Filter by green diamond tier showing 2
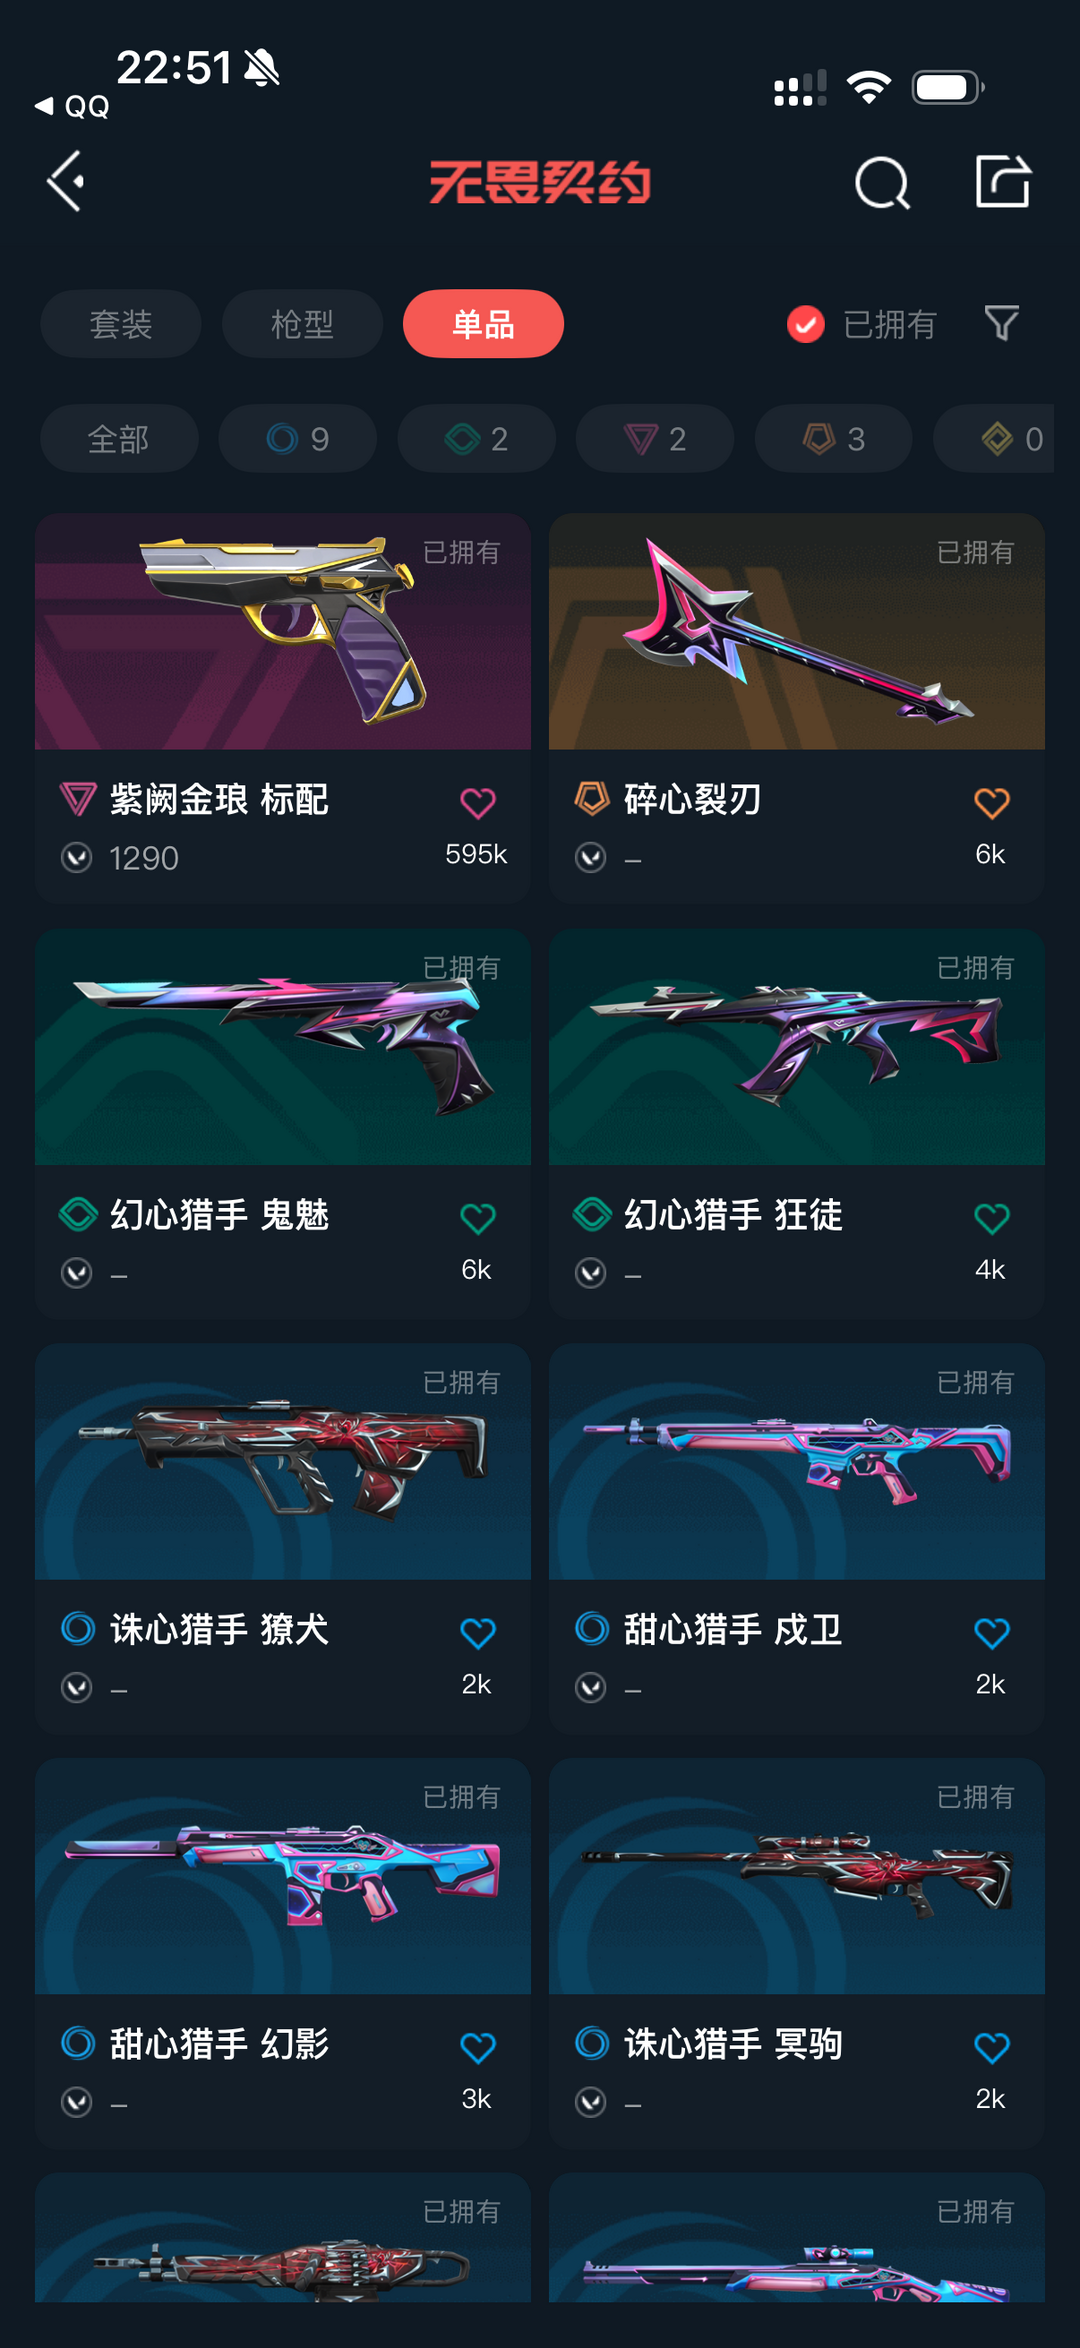The width and height of the screenshot is (1080, 2348). [477, 438]
